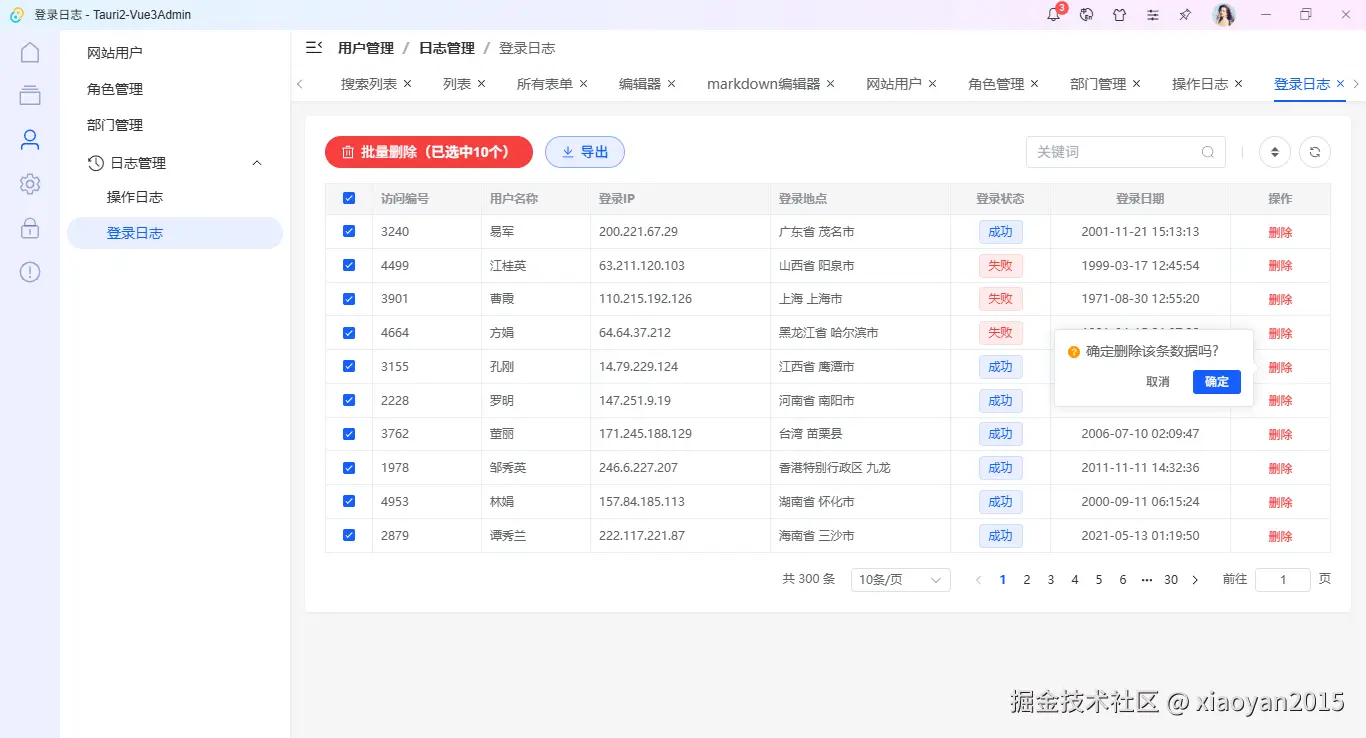Open the layout settings sliders icon
The width and height of the screenshot is (1366, 738).
(1152, 15)
